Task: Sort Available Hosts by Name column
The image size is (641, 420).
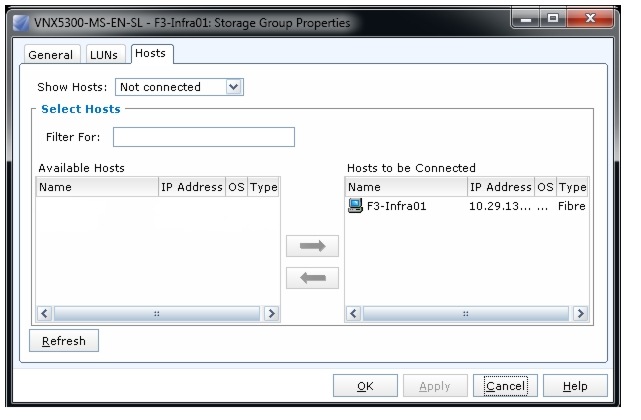Action: pyautogui.click(x=97, y=187)
